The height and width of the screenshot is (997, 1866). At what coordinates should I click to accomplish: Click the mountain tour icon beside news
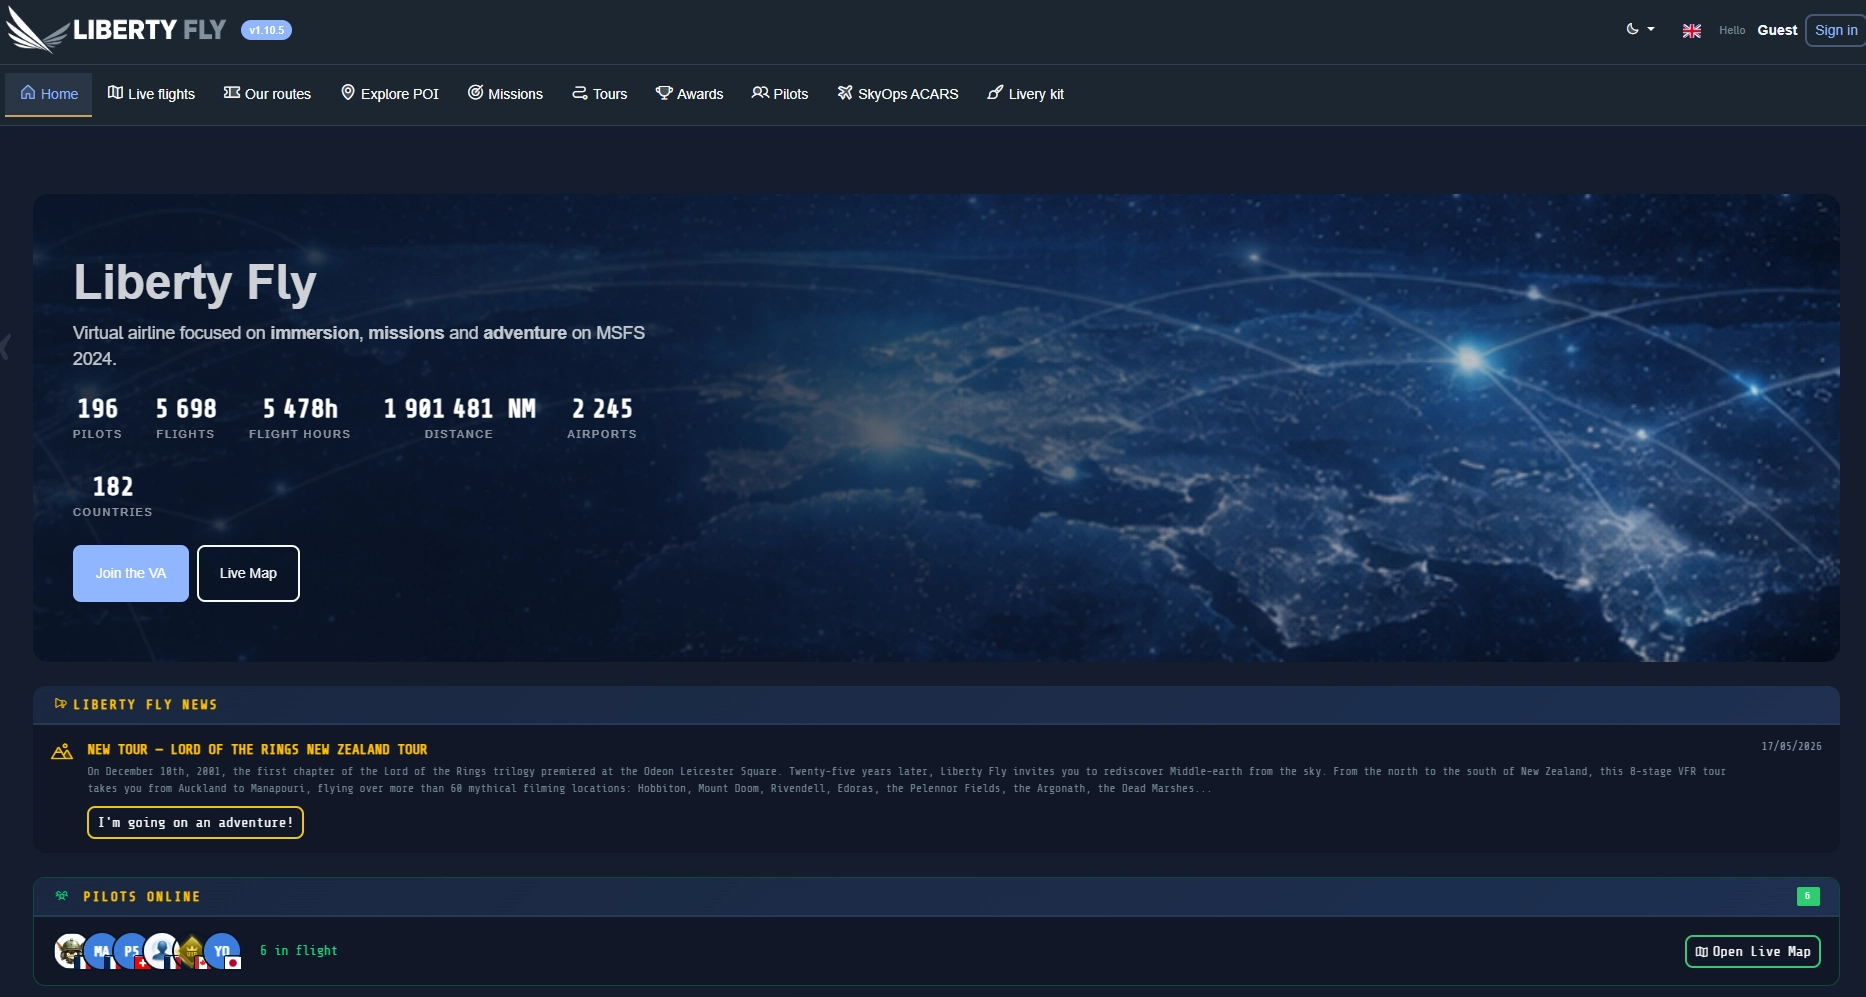coord(62,751)
